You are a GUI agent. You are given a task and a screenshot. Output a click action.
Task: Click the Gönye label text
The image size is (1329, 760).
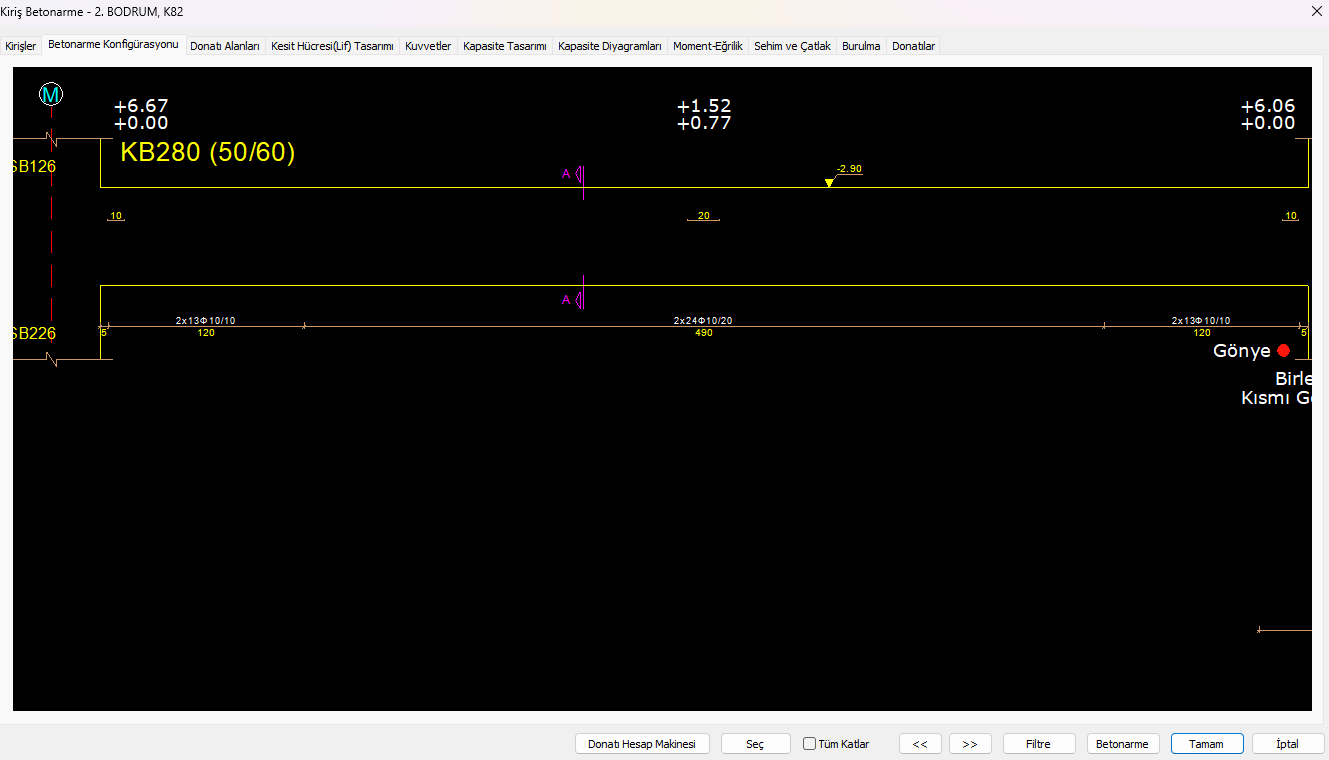click(1242, 351)
